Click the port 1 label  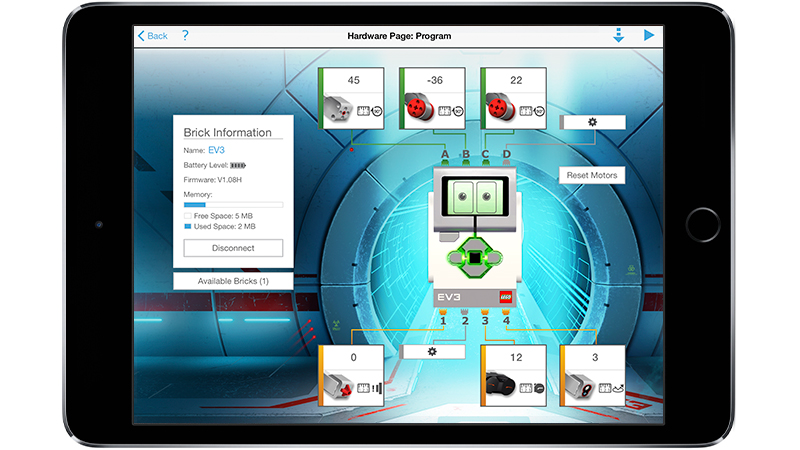[x=443, y=321]
